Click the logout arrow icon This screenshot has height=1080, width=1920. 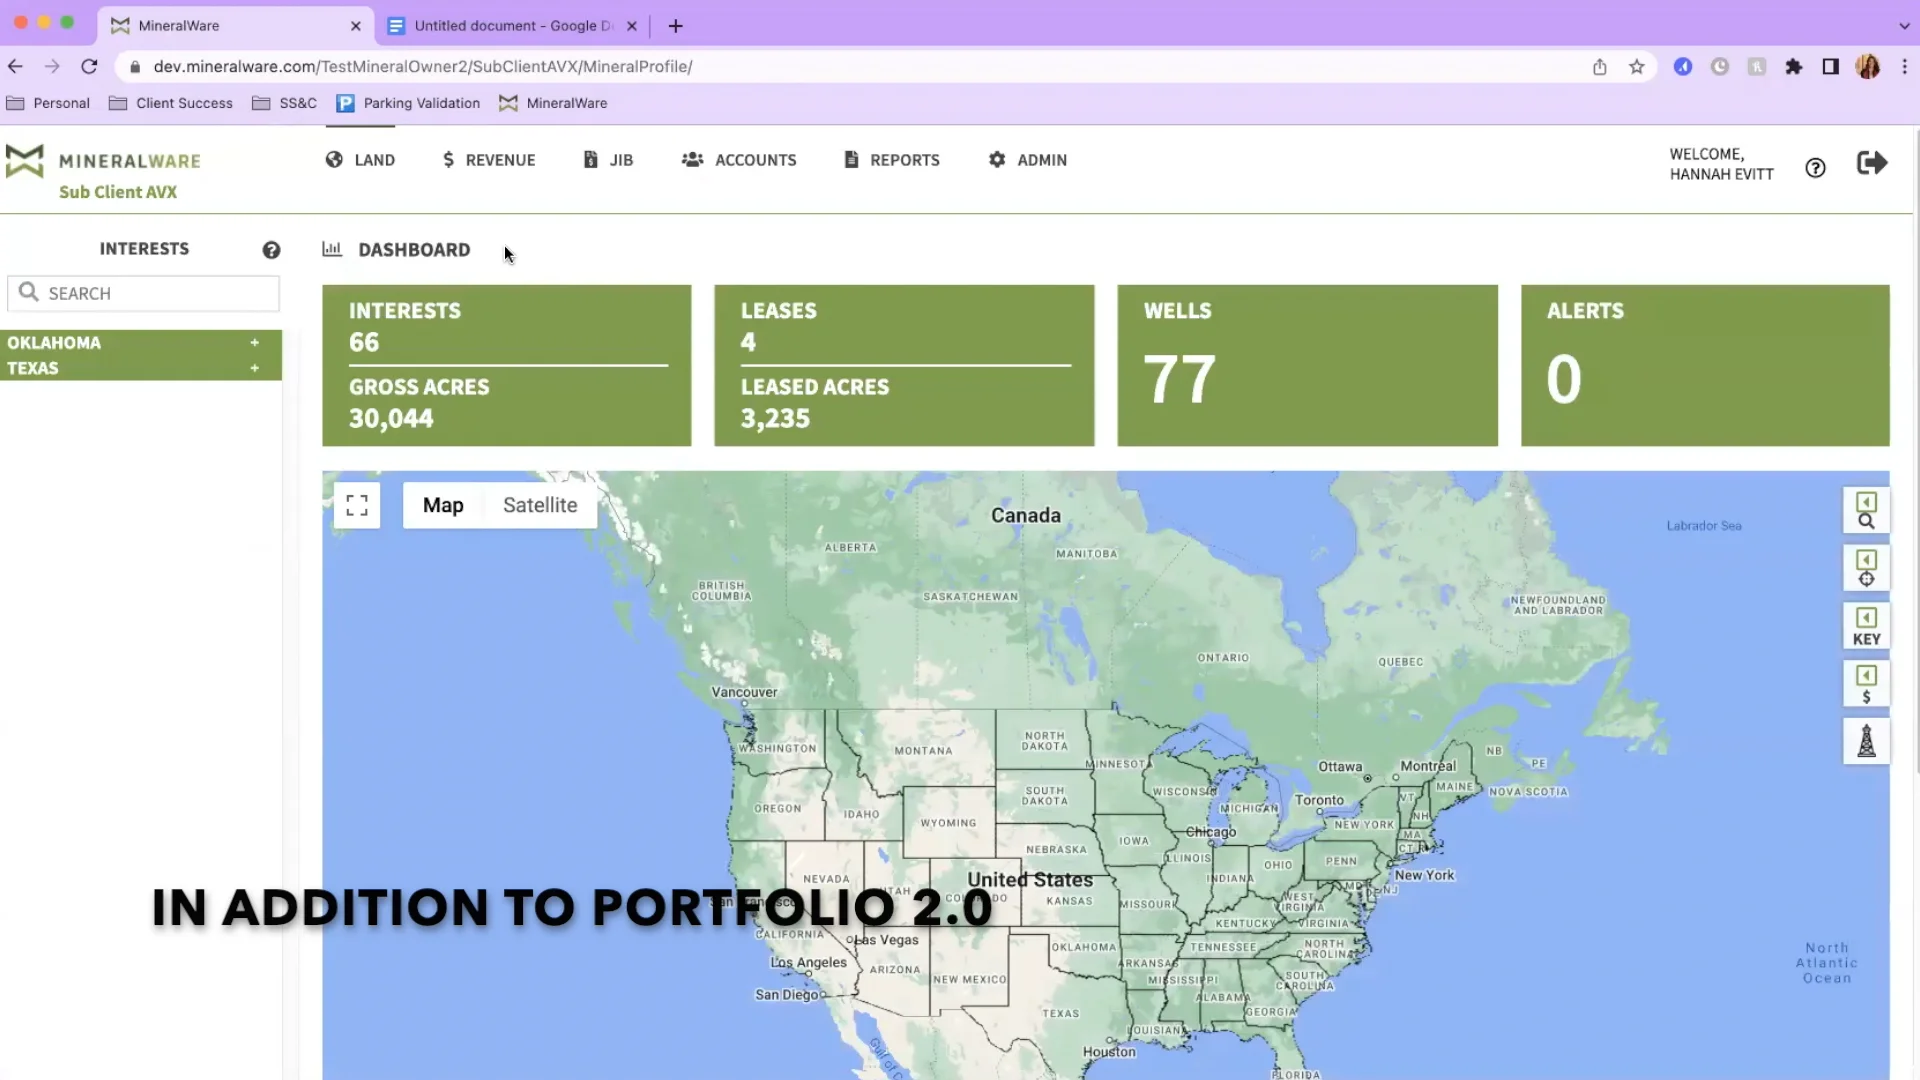click(1872, 164)
